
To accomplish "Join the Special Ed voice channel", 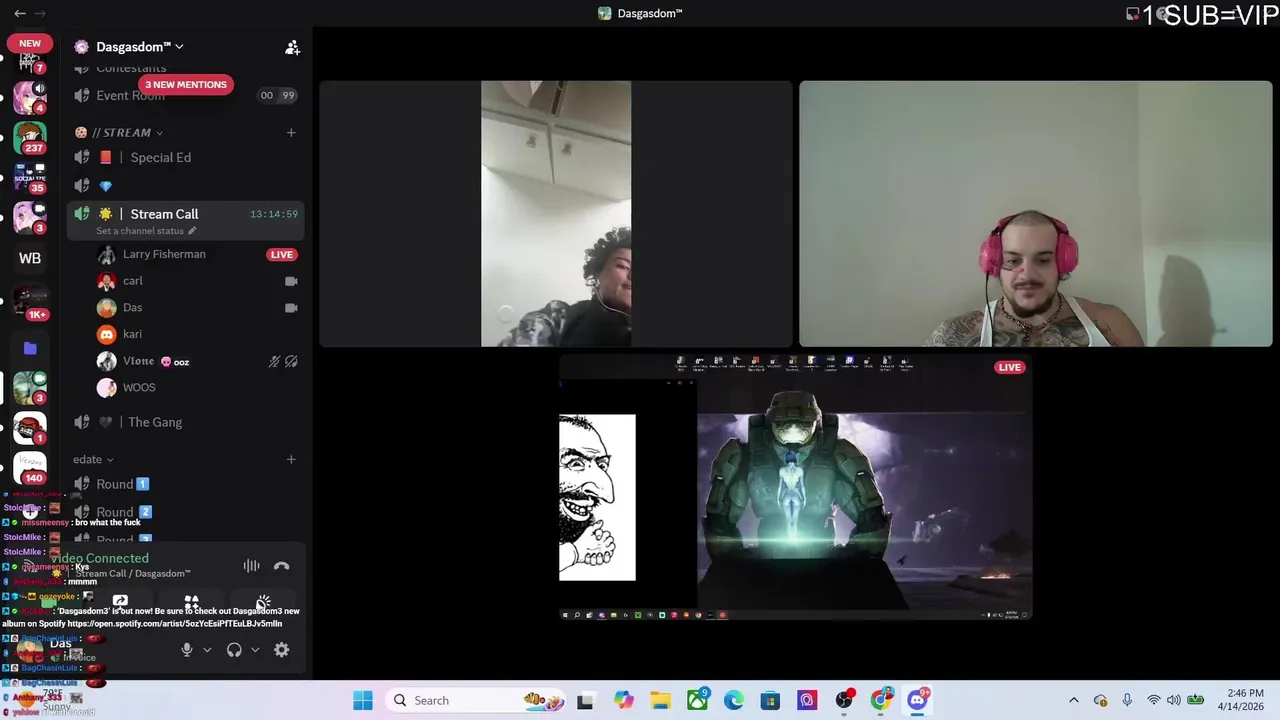I will 185,157.
